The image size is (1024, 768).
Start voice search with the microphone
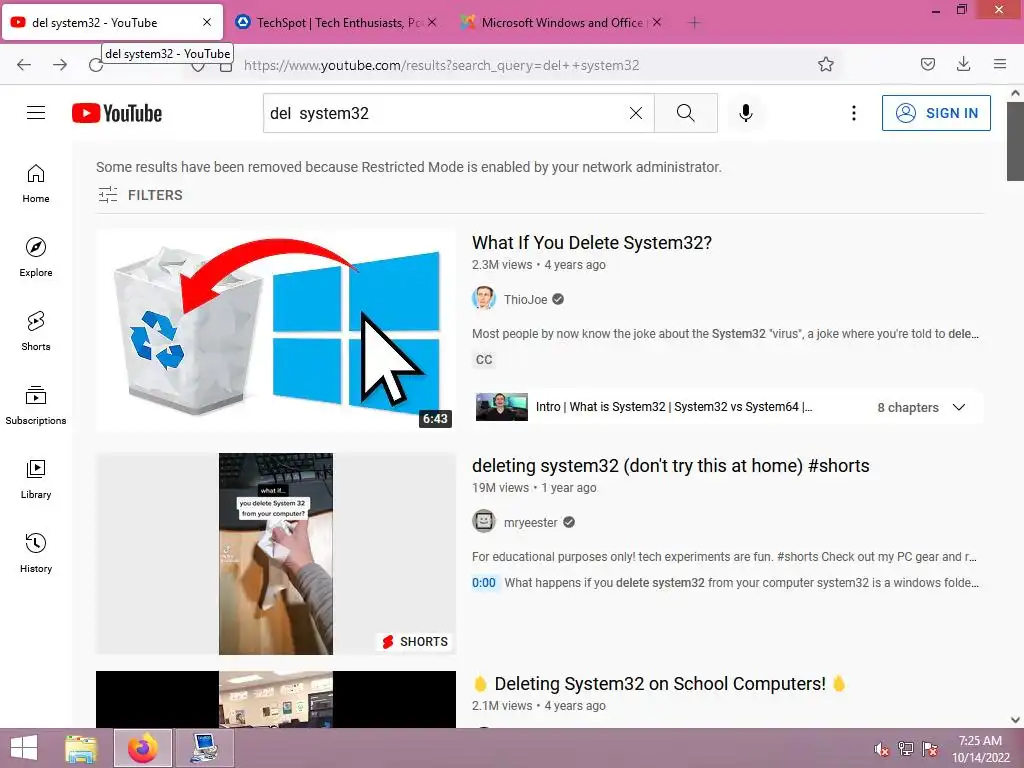pos(746,113)
